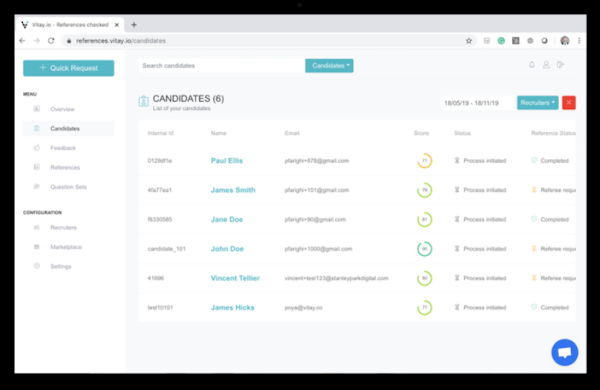Screen dimensions: 600x390
Task: Open candidate Vincent Tellier
Action: 235,278
